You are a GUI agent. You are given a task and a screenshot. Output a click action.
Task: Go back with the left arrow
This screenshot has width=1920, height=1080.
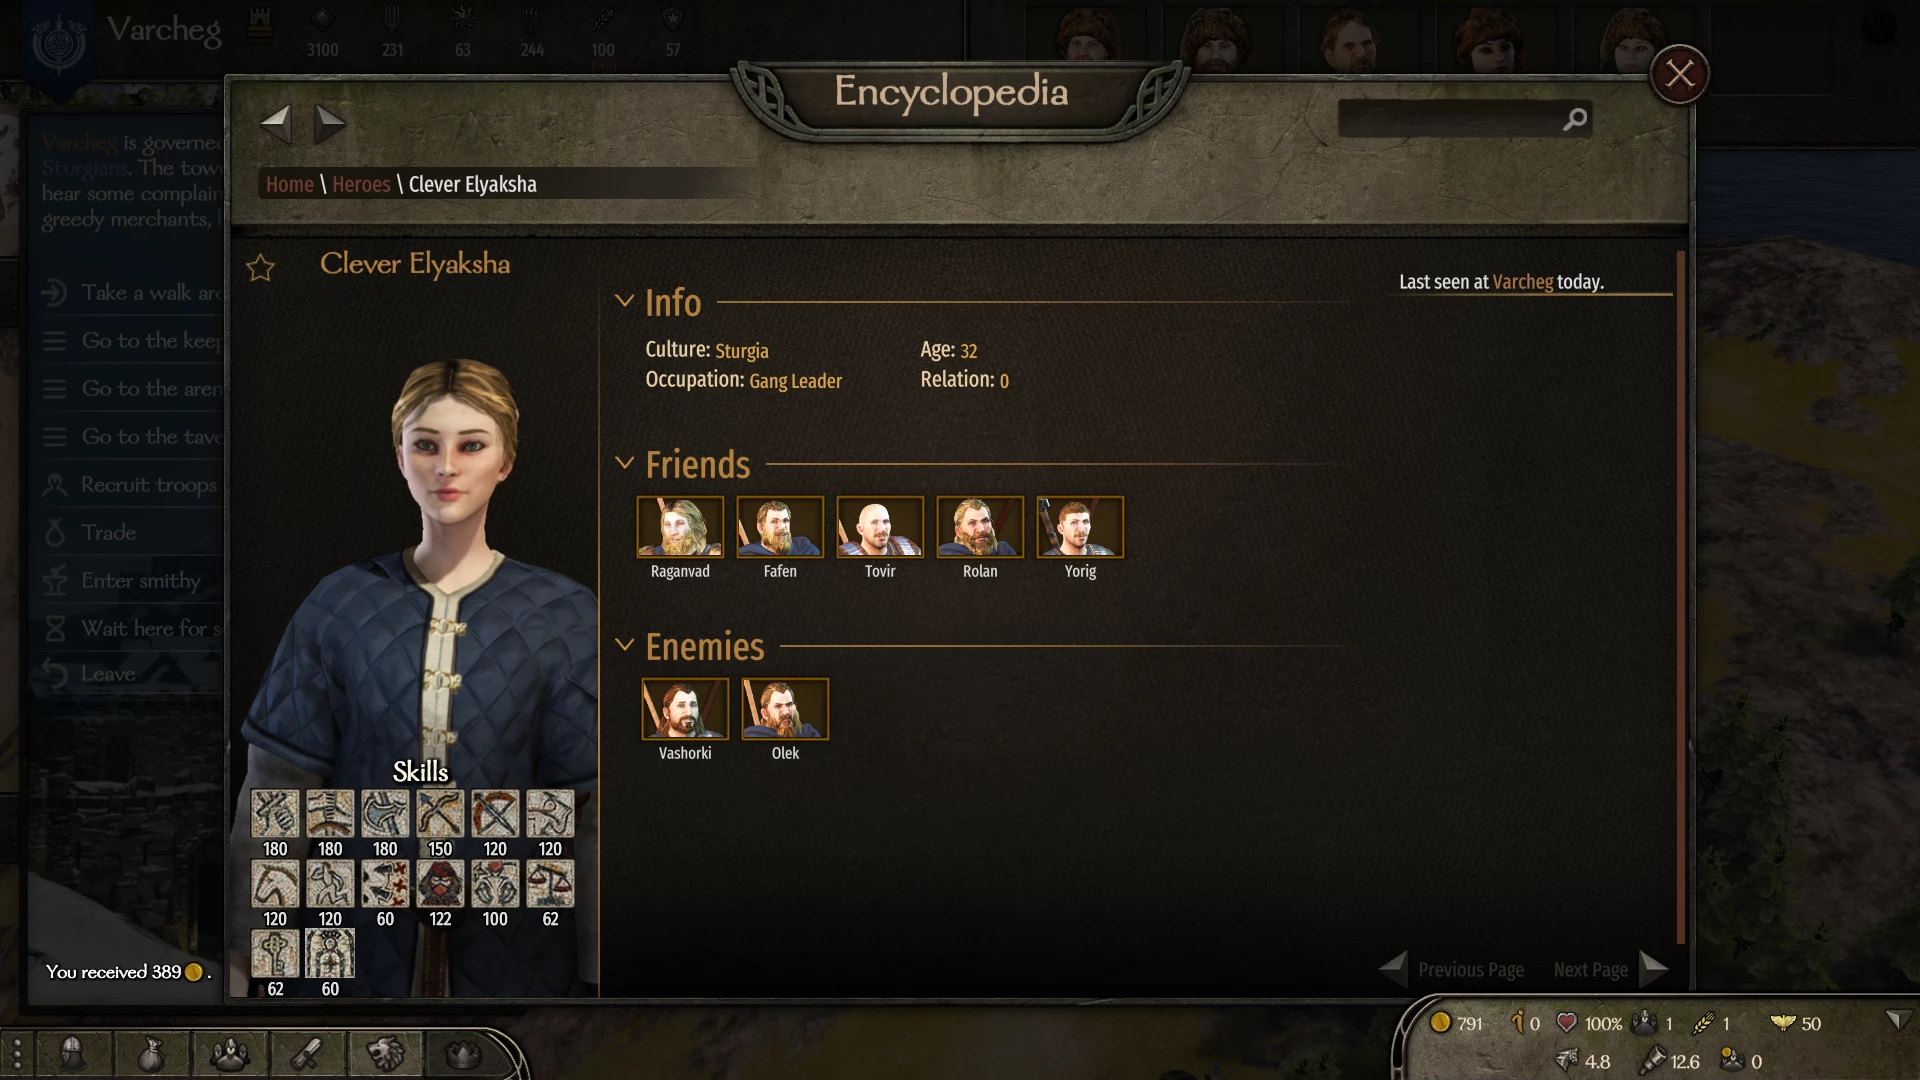point(275,124)
